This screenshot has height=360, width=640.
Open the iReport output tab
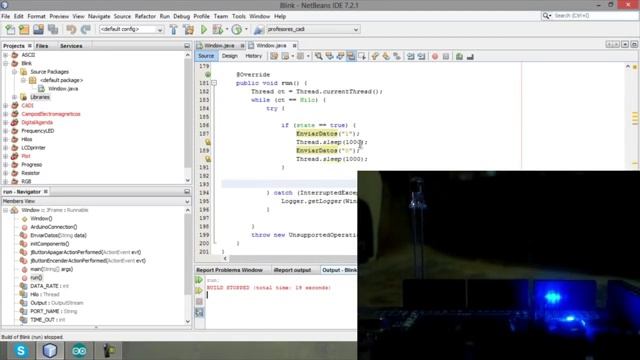coord(292,270)
